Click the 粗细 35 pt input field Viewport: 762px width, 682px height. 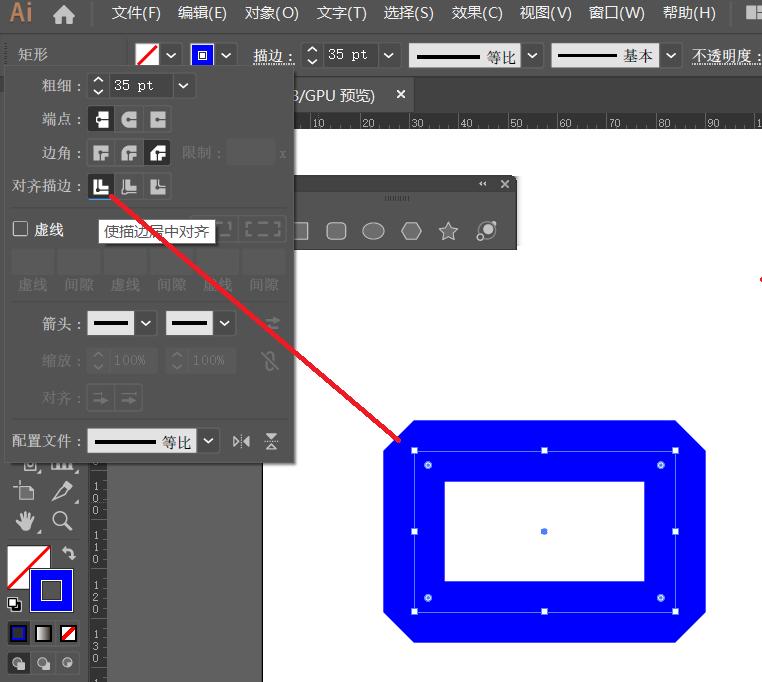click(141, 86)
